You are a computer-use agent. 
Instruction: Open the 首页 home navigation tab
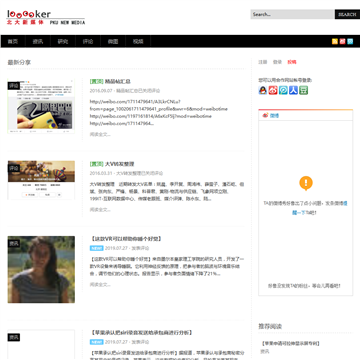click(x=13, y=41)
